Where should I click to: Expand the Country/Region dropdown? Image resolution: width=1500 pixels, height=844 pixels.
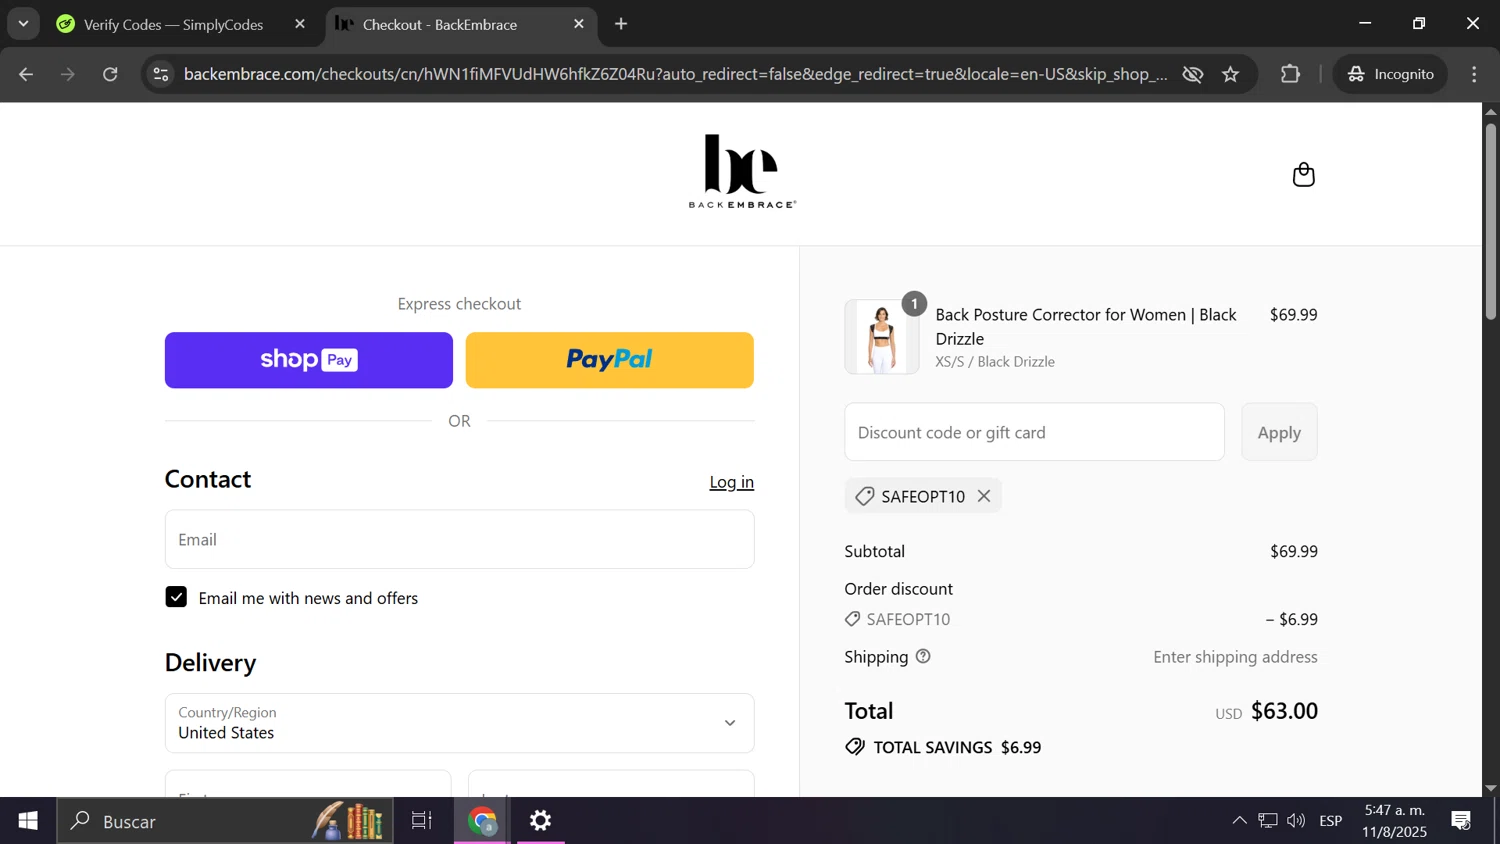[x=460, y=723]
